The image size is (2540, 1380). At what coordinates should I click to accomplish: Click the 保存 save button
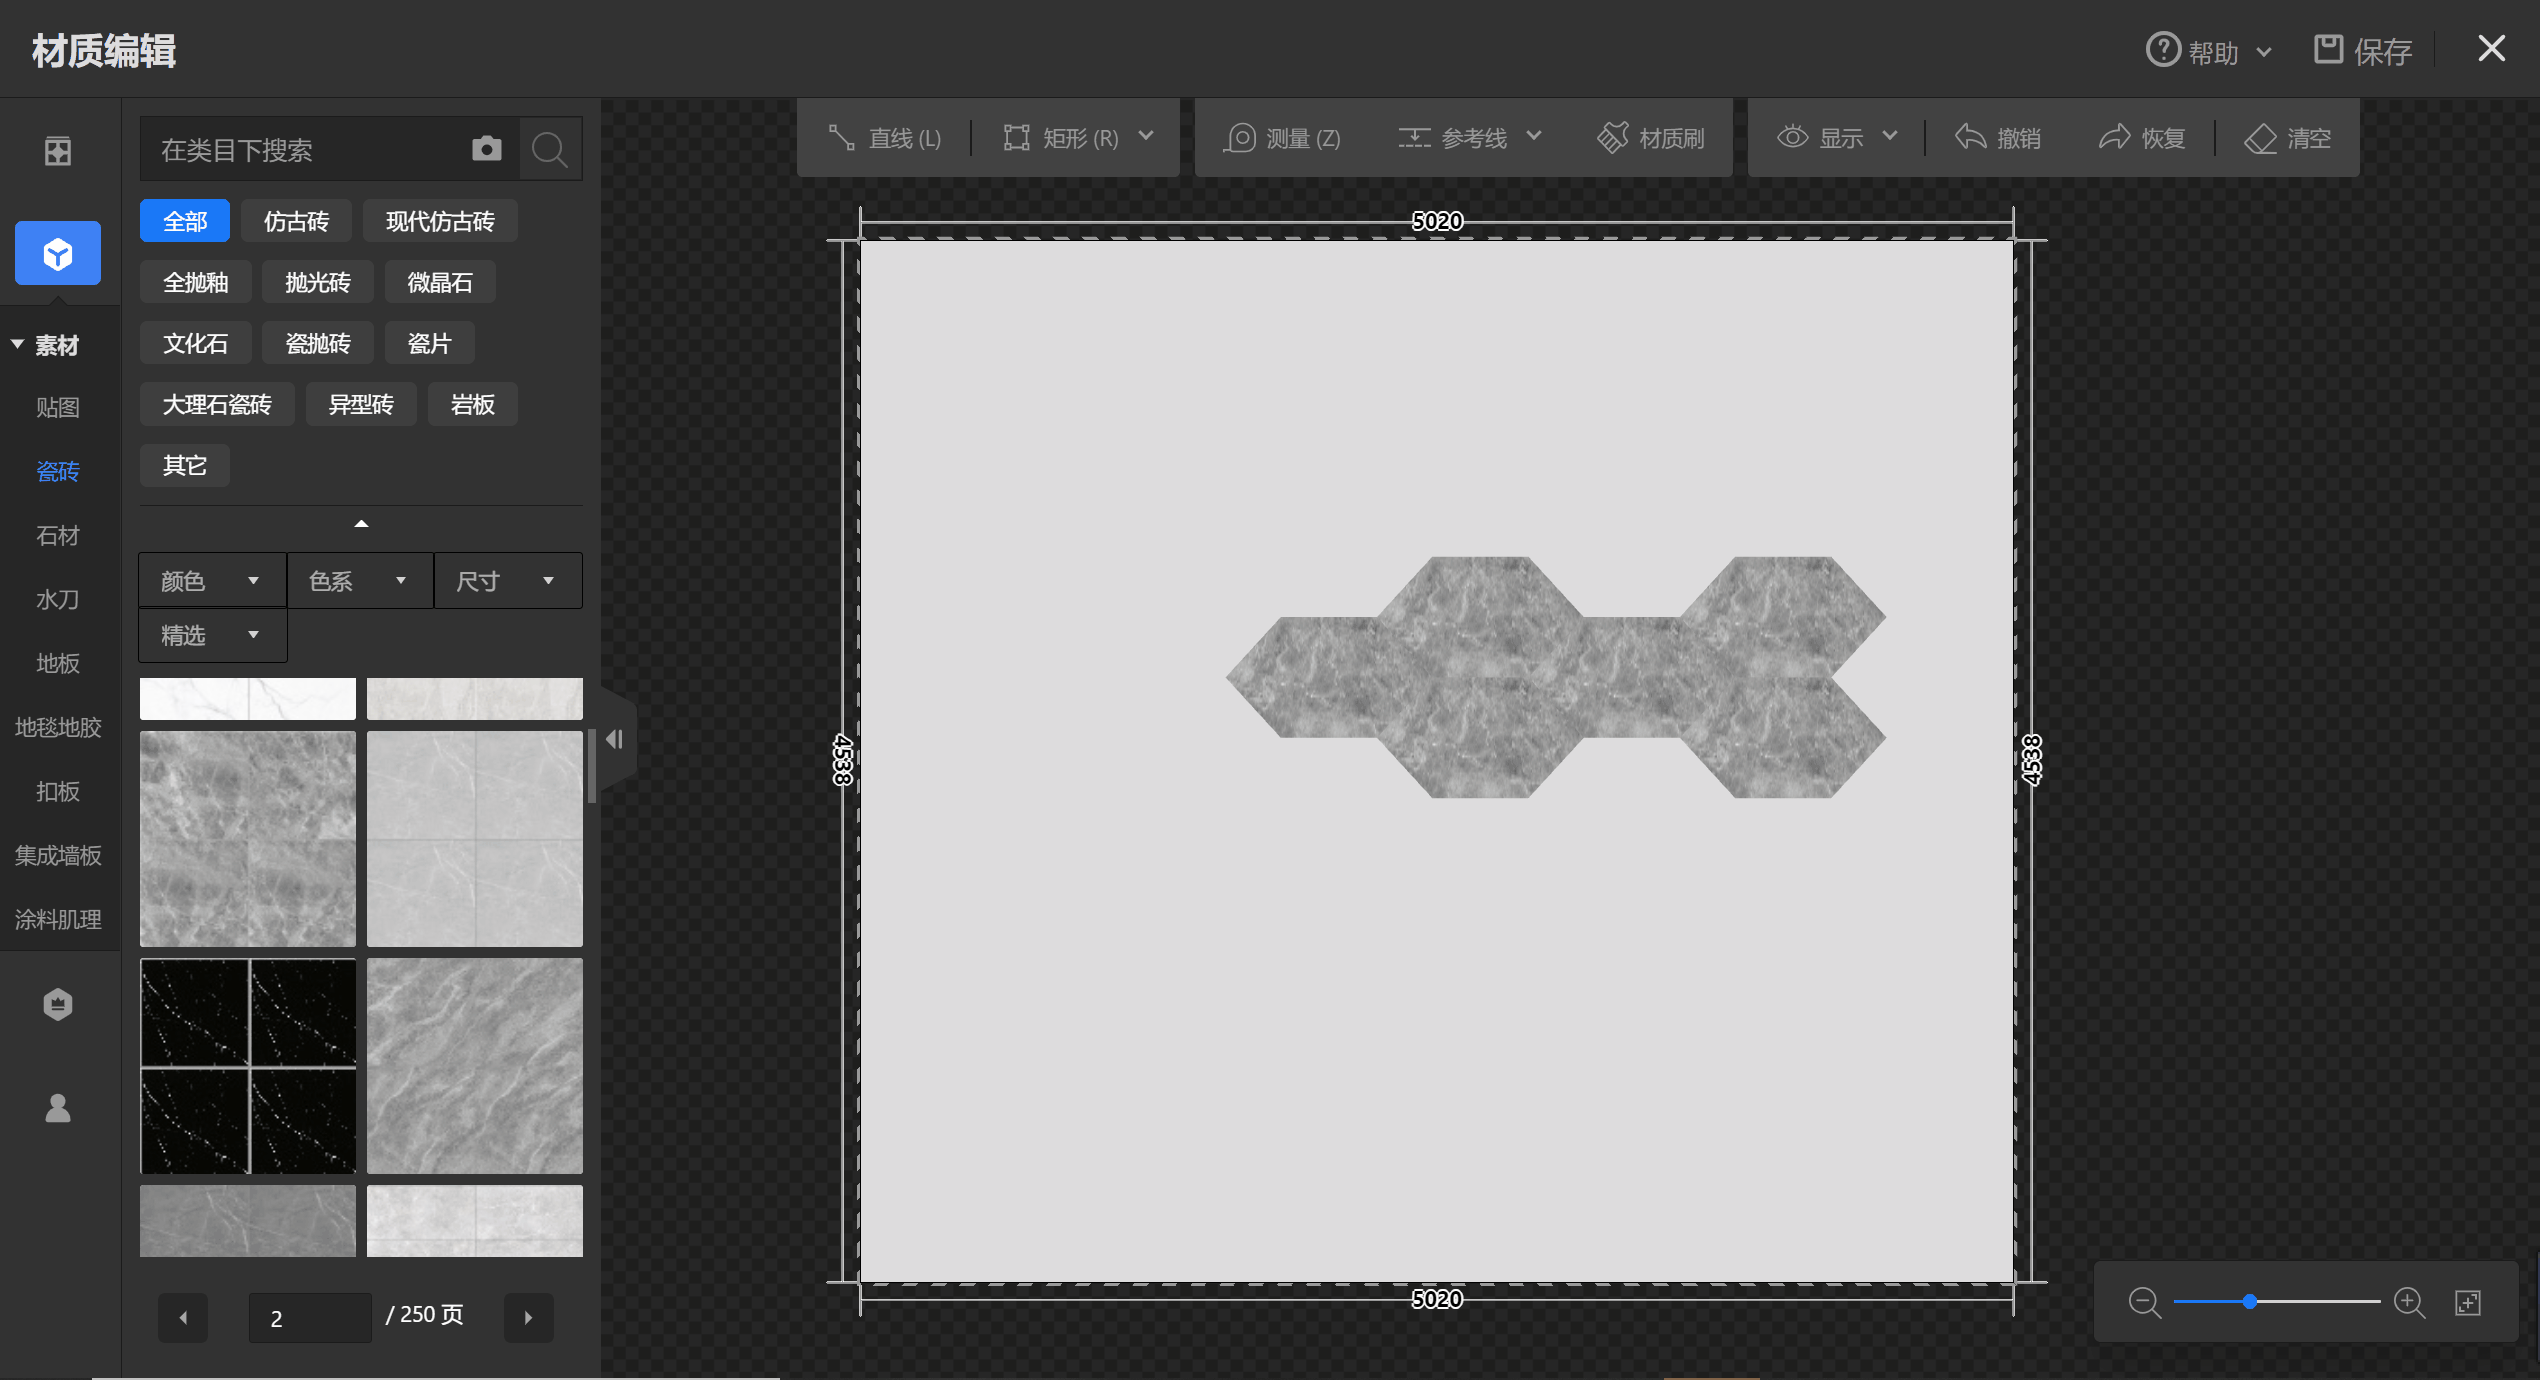[x=2363, y=51]
